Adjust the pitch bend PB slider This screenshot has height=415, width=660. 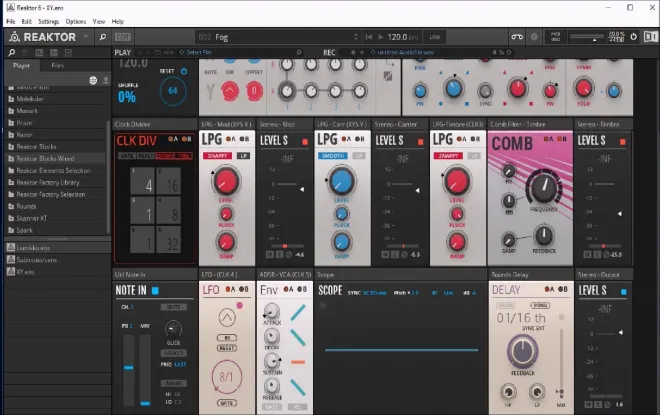click(x=128, y=367)
